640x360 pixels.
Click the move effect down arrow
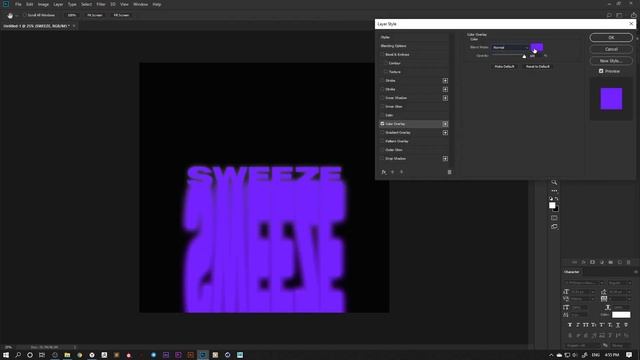(402, 172)
